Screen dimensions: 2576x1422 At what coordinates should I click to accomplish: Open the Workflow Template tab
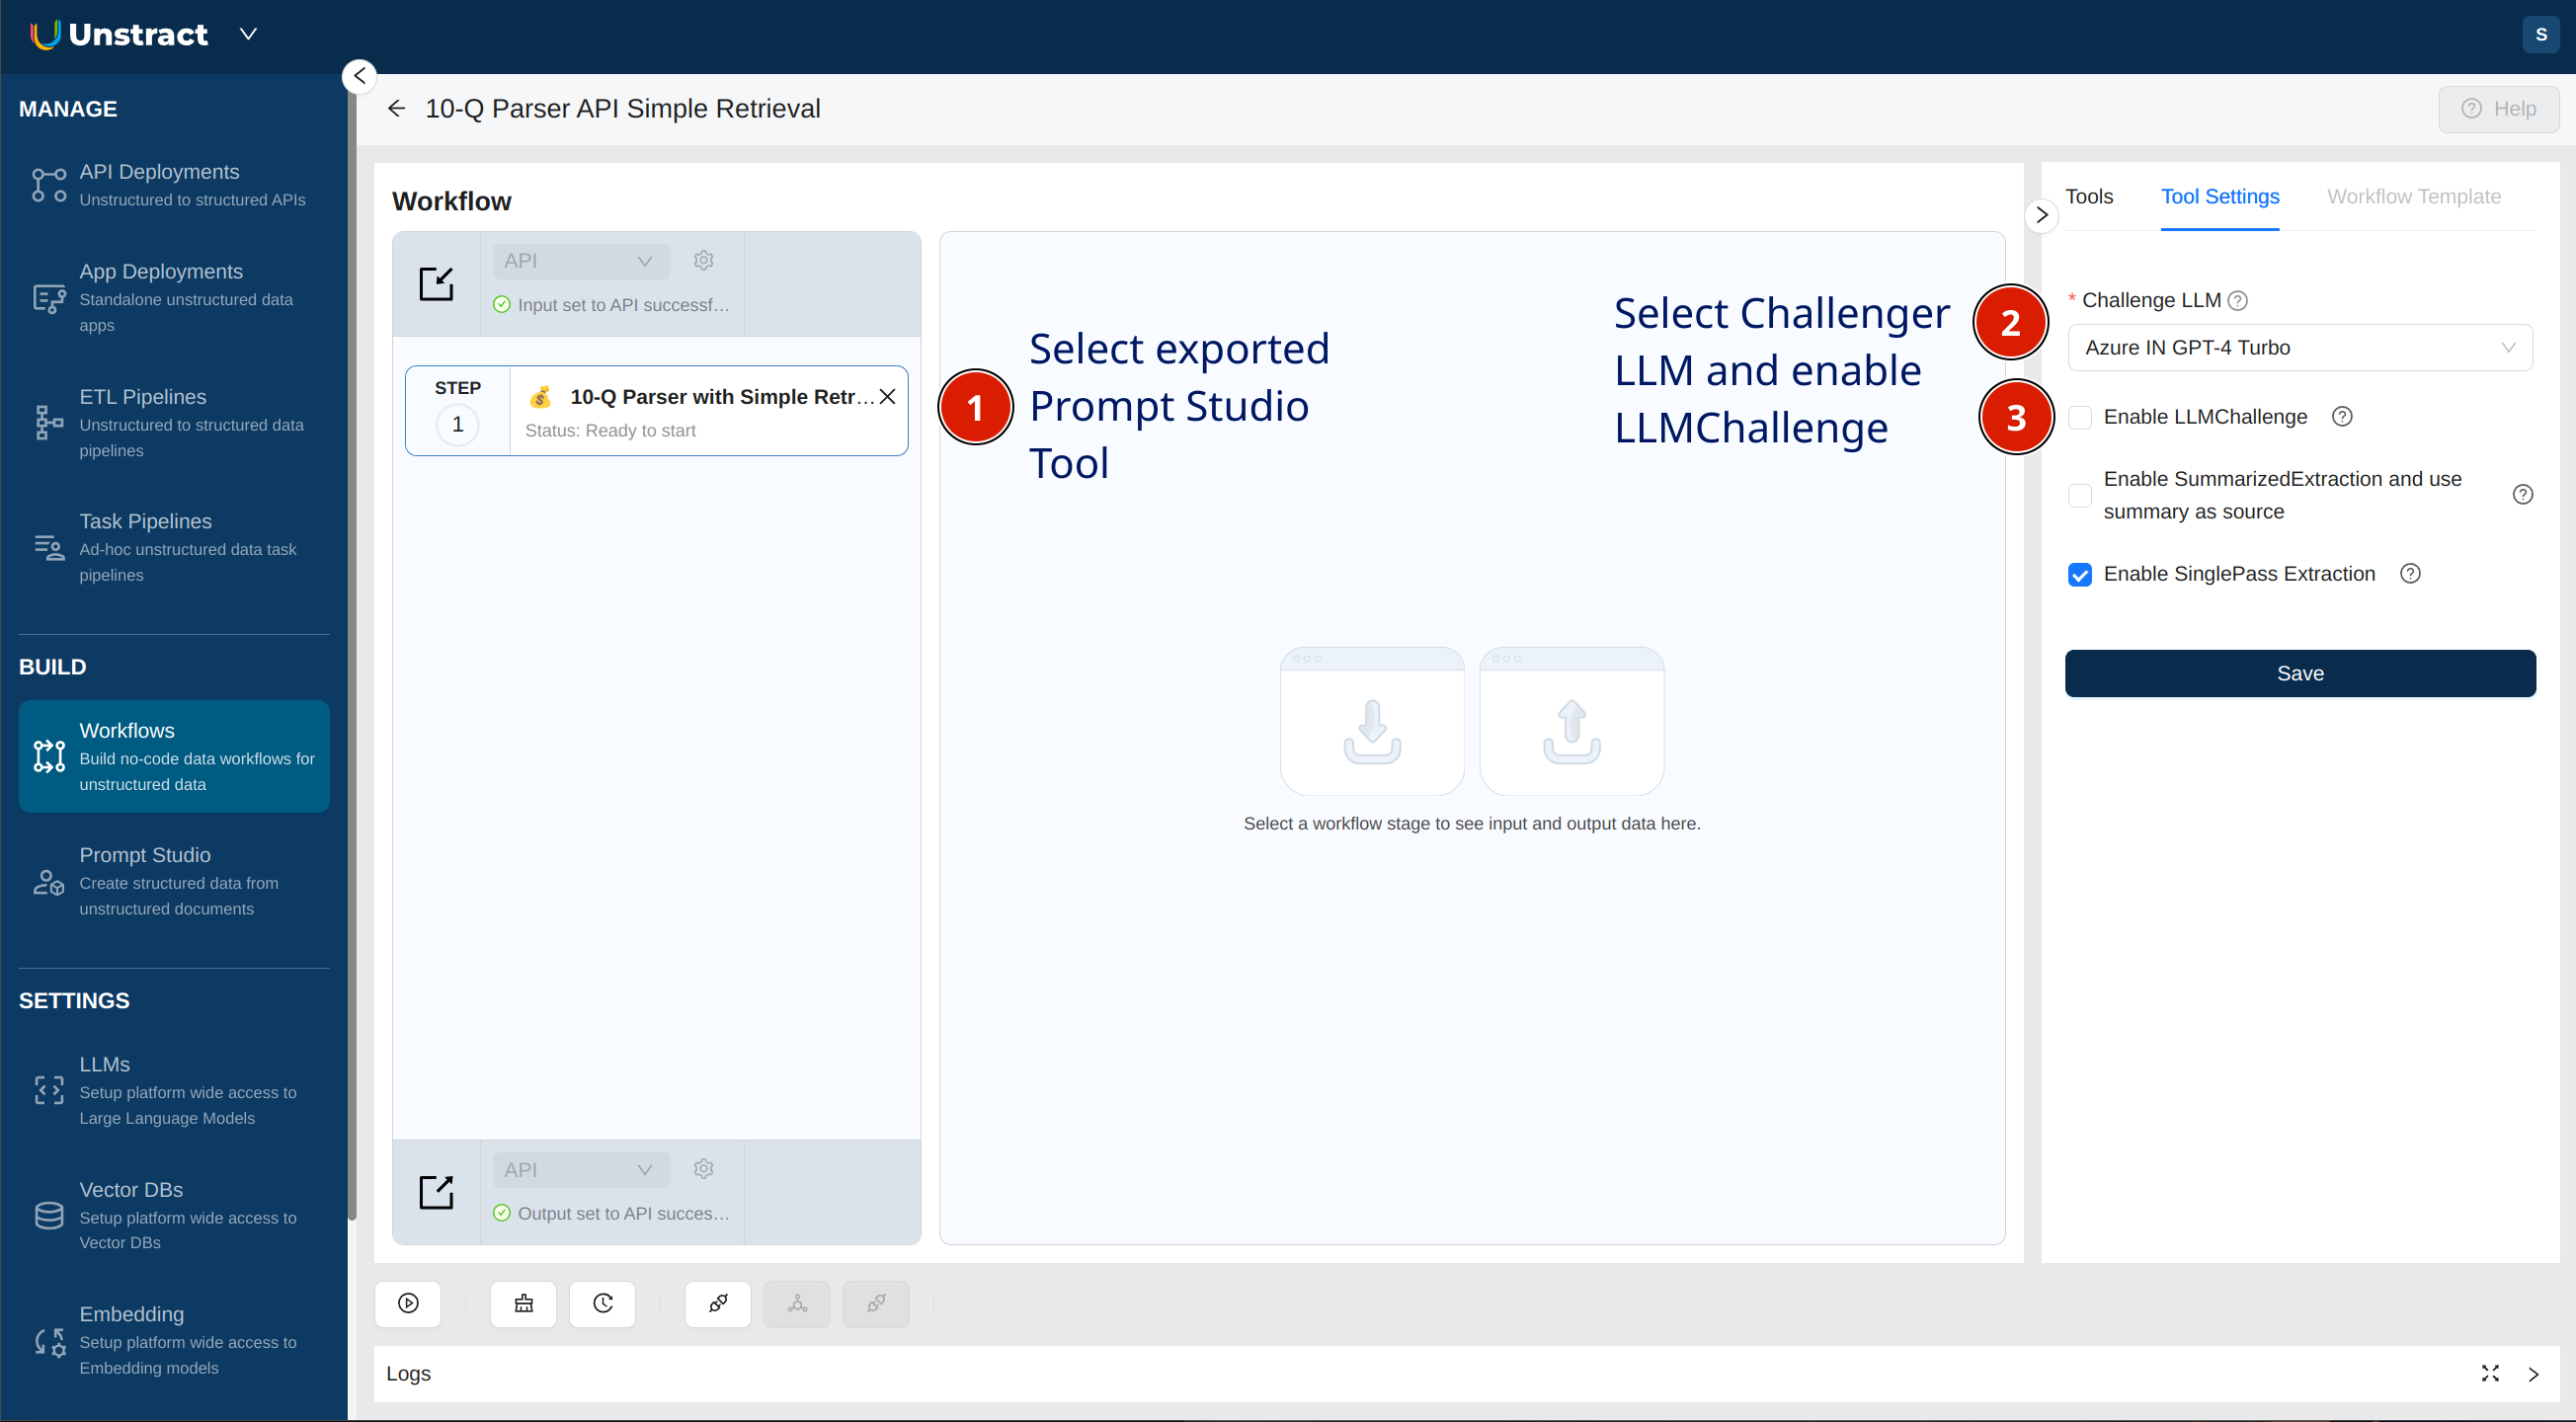coord(2413,196)
